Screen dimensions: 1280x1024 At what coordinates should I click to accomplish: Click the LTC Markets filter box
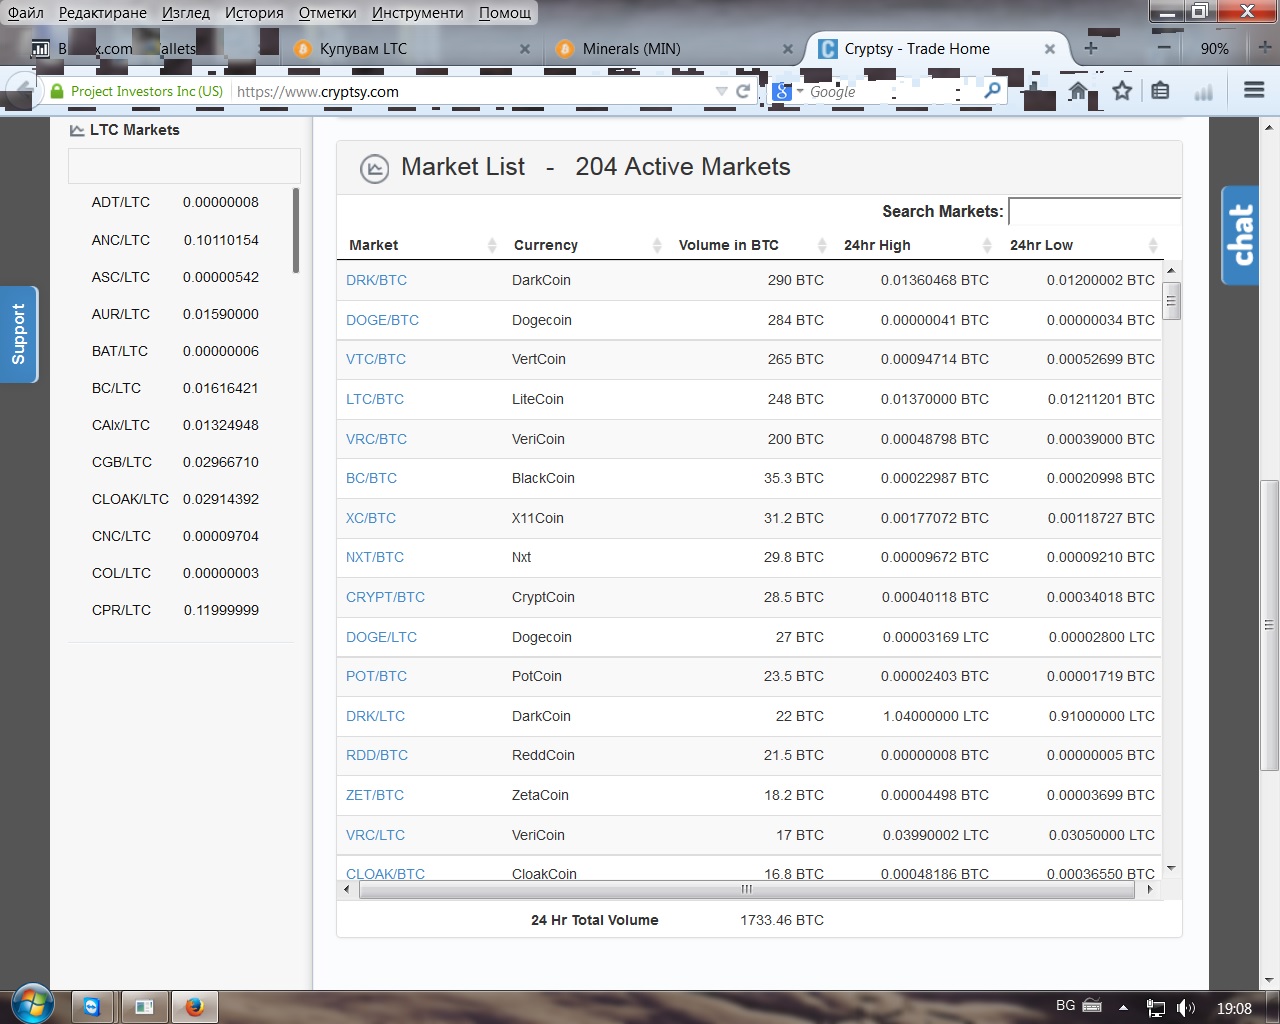click(x=184, y=166)
